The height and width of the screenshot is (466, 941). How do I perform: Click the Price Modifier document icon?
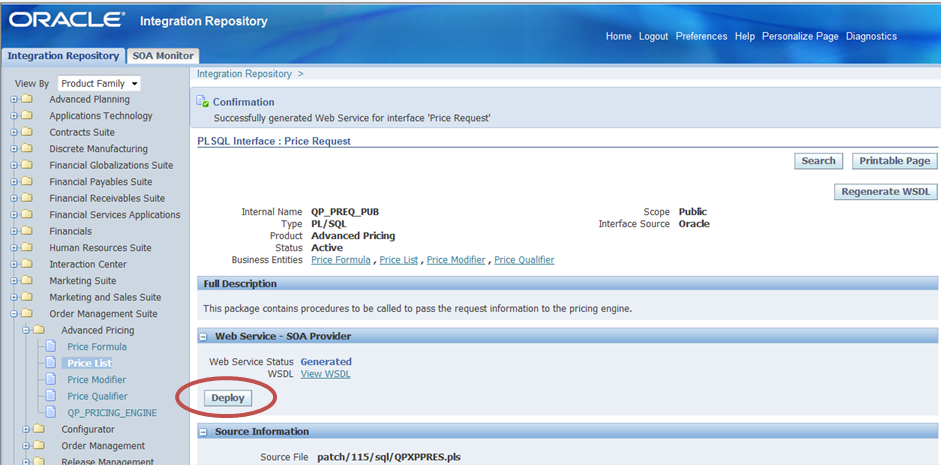[49, 380]
